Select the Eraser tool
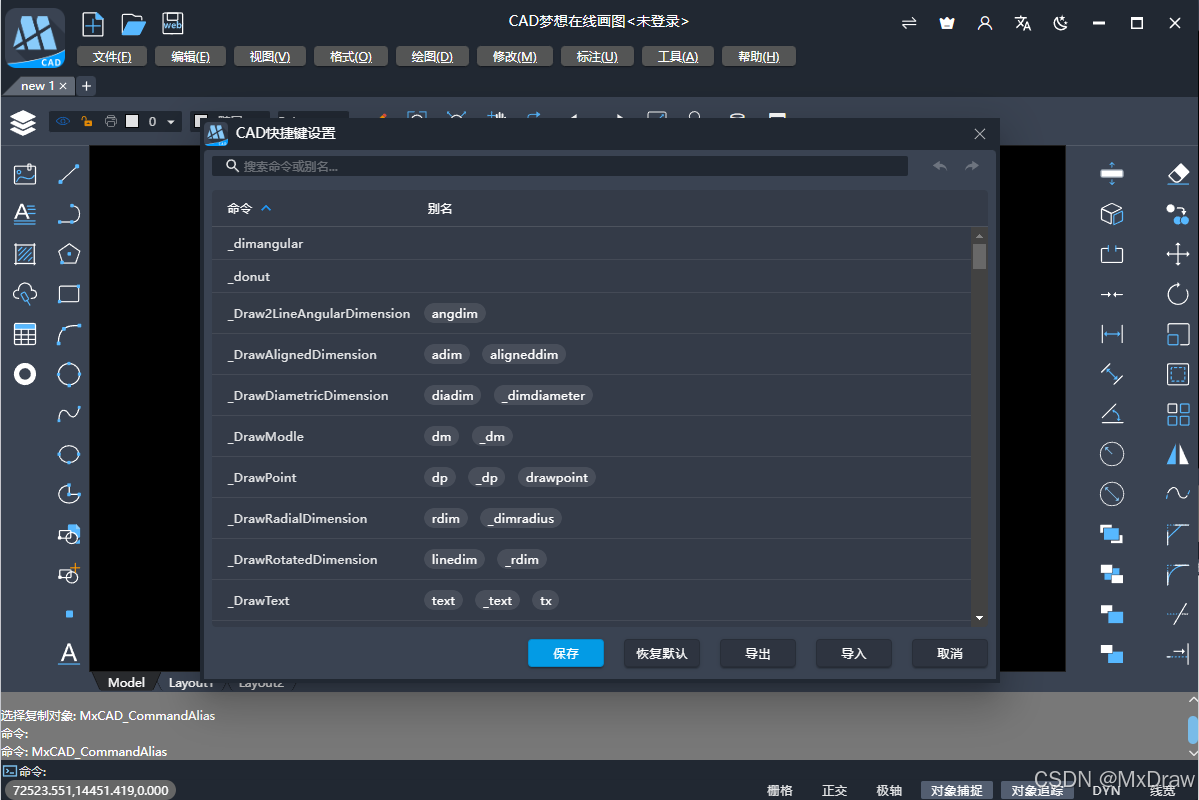The image size is (1199, 800). (x=1178, y=174)
